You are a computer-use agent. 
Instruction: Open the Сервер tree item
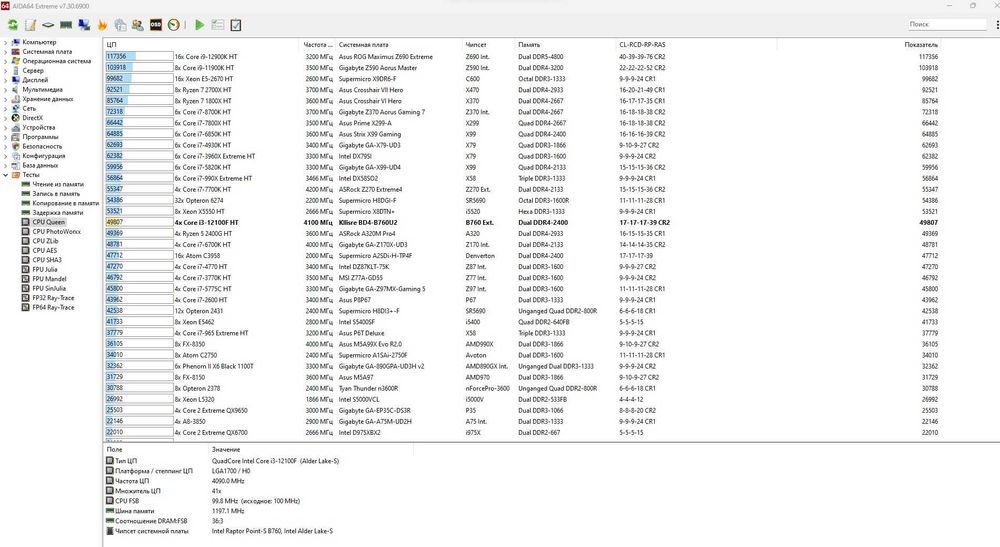[33, 71]
